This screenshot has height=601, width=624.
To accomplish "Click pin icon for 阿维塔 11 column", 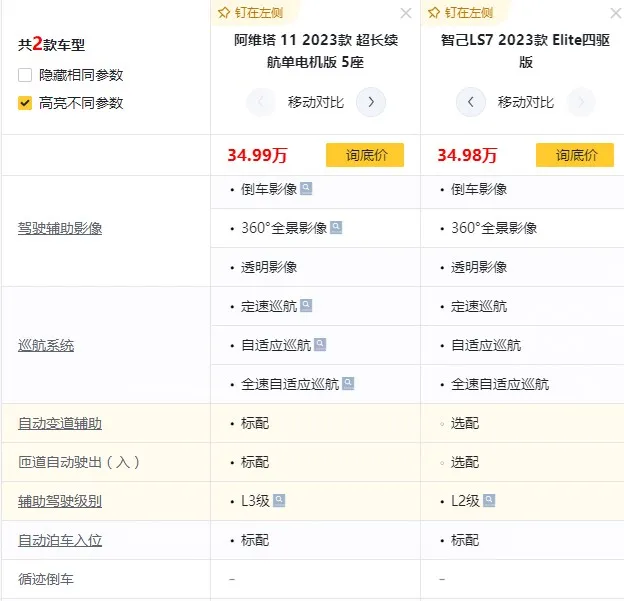I will pos(224,13).
